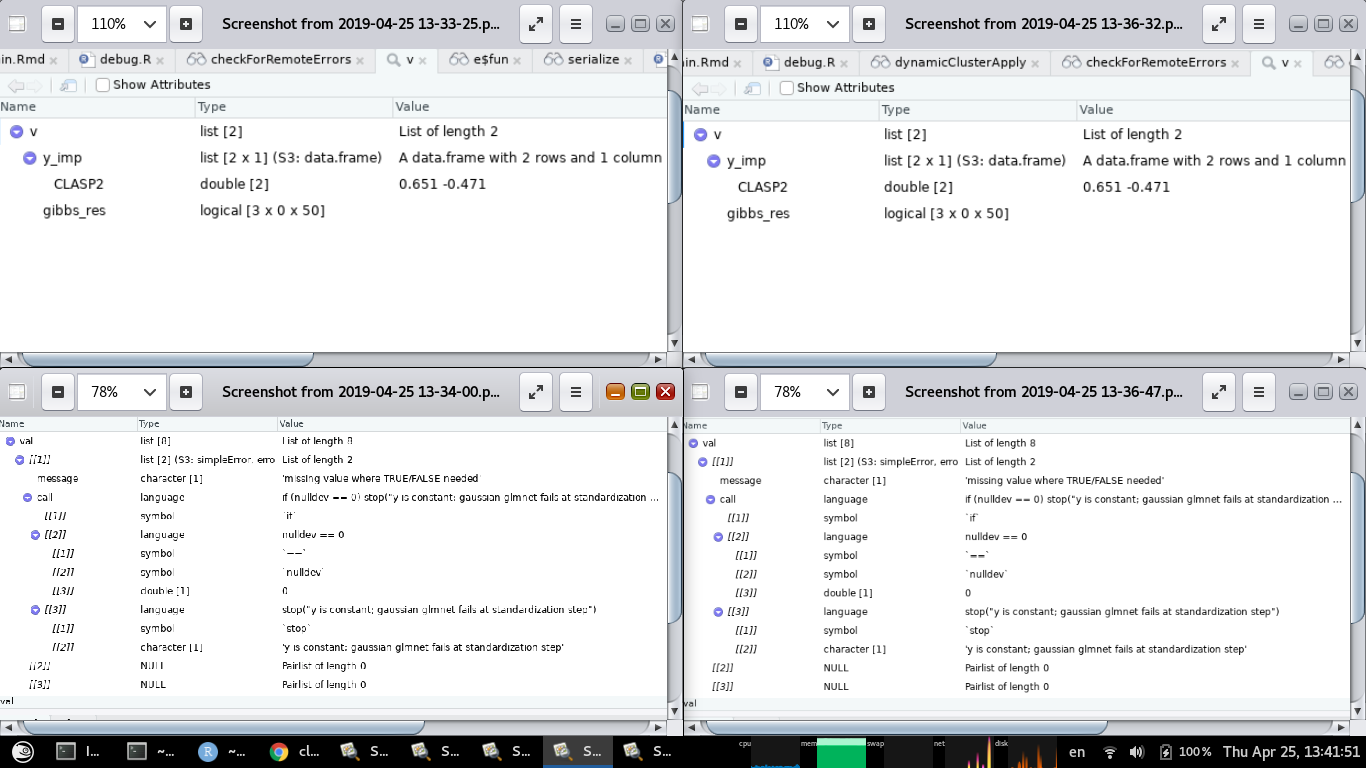Select the GNOME applications icon in the taskbar

pyautogui.click(x=25, y=753)
